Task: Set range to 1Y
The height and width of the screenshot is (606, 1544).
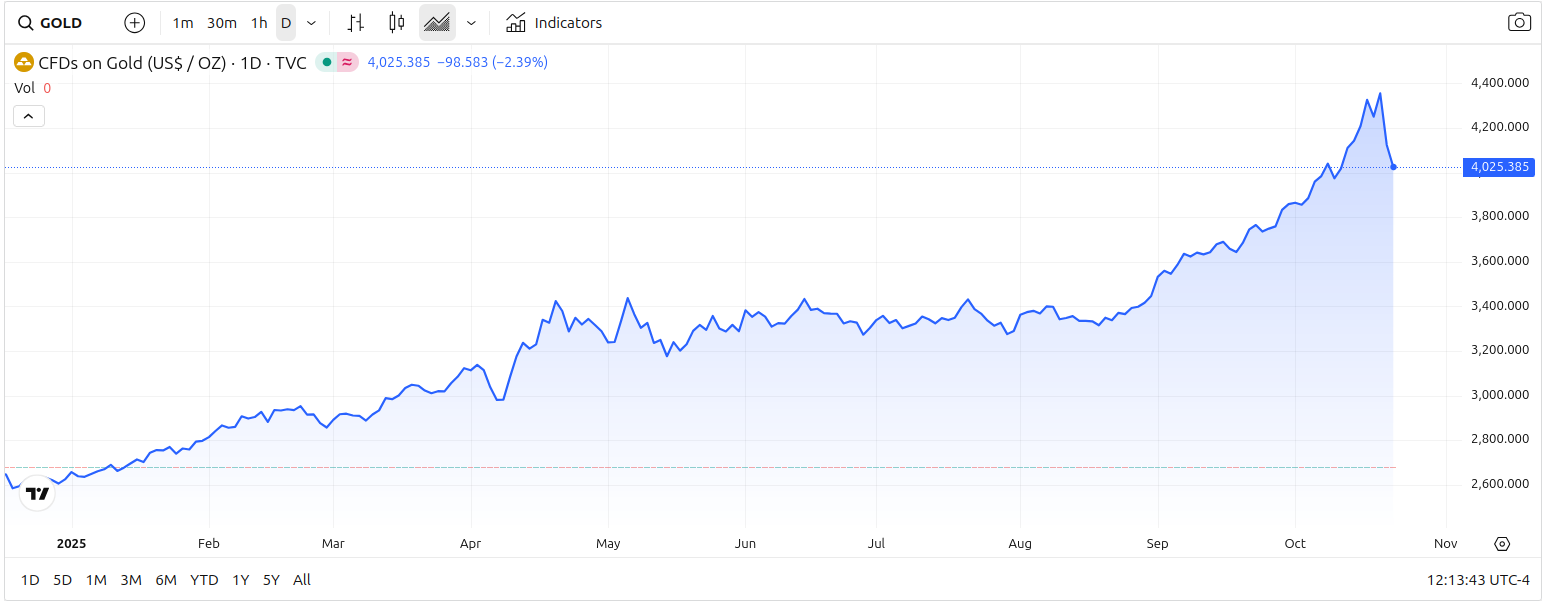Action: (x=240, y=580)
